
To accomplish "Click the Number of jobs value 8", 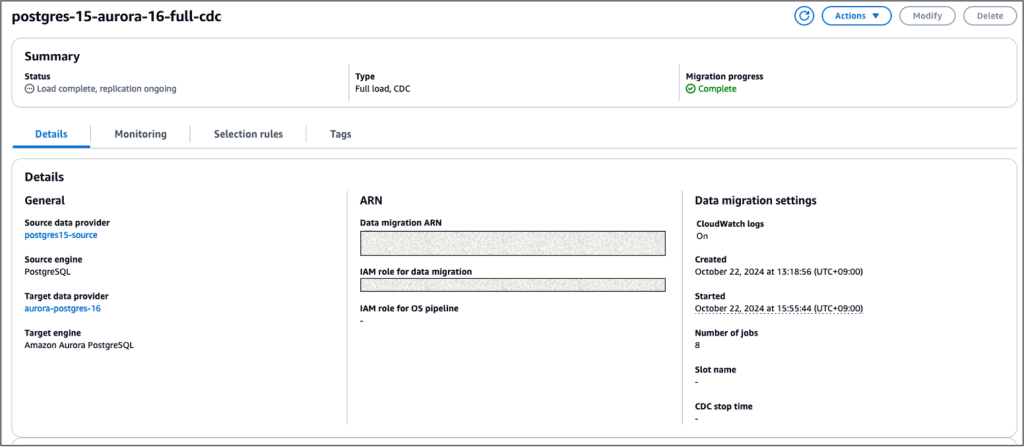I will (x=697, y=345).
